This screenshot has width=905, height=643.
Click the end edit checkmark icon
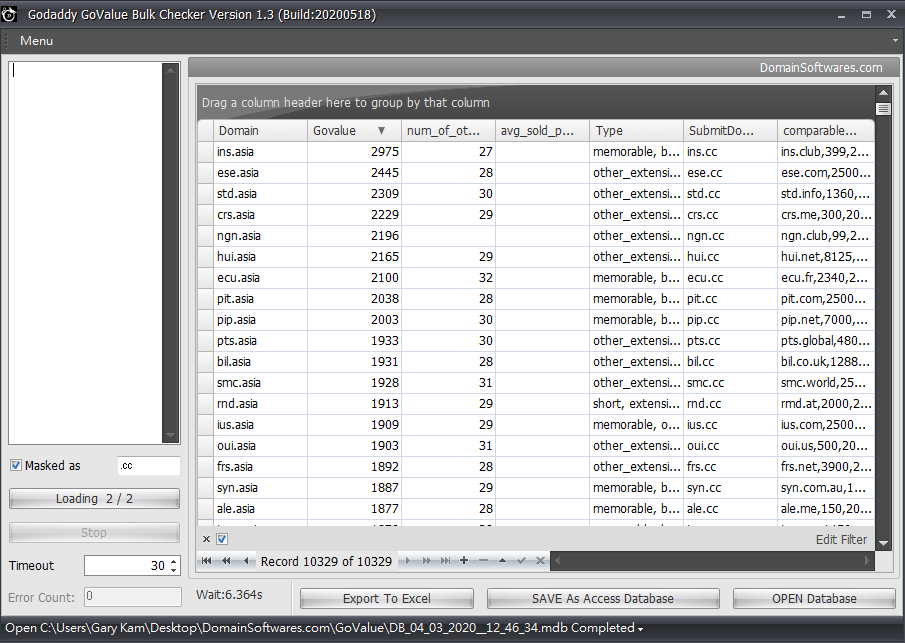[x=521, y=560]
